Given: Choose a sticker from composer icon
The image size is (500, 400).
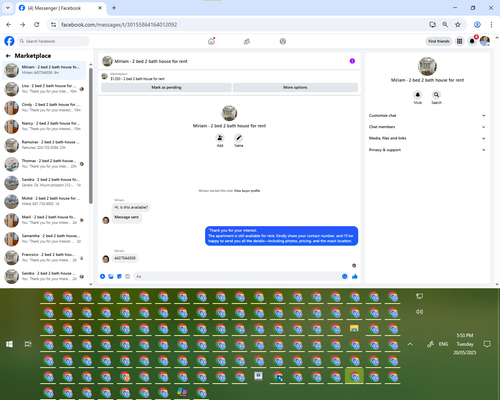Looking at the screenshot, I should tap(119, 276).
